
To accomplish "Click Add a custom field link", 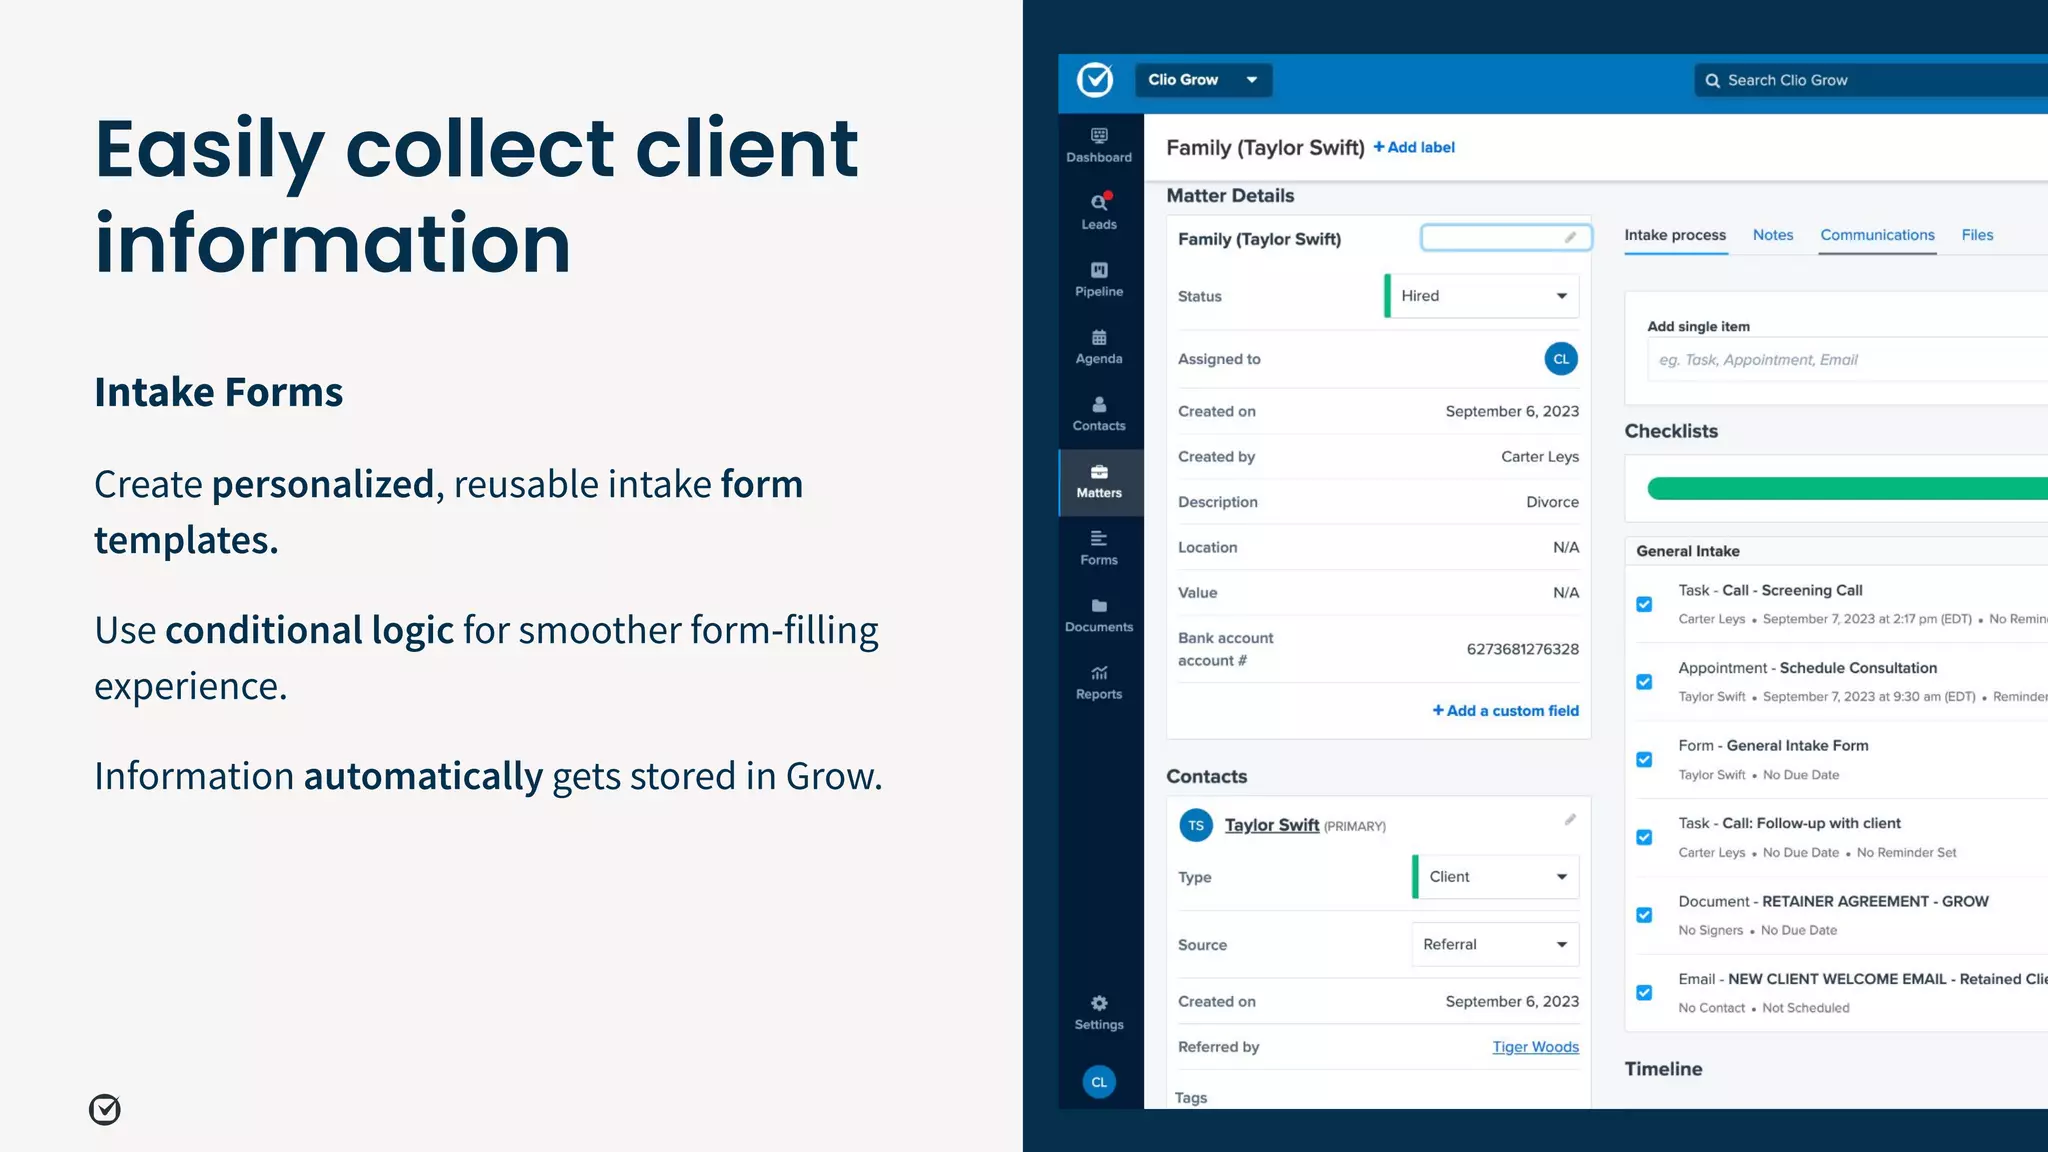I will click(1505, 710).
